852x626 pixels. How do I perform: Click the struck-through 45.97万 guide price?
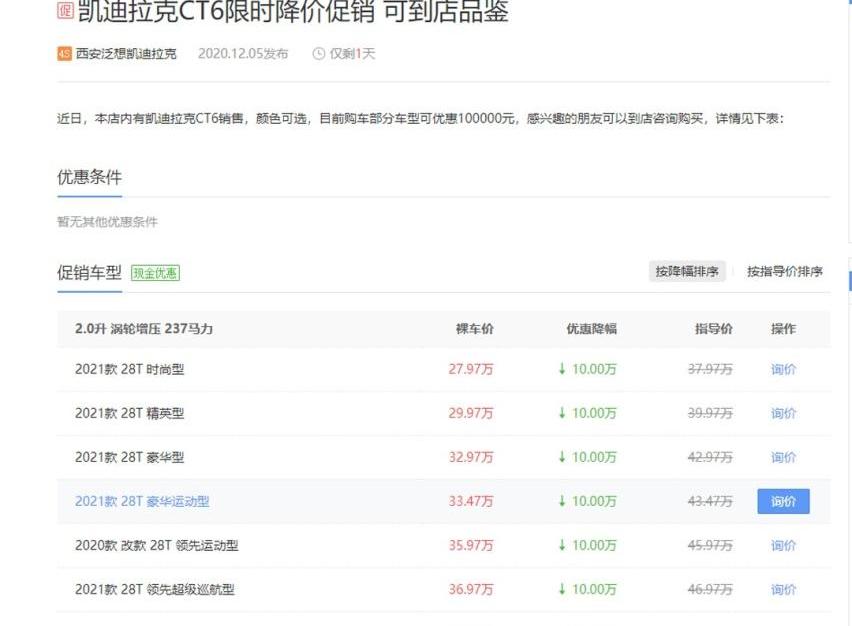710,546
